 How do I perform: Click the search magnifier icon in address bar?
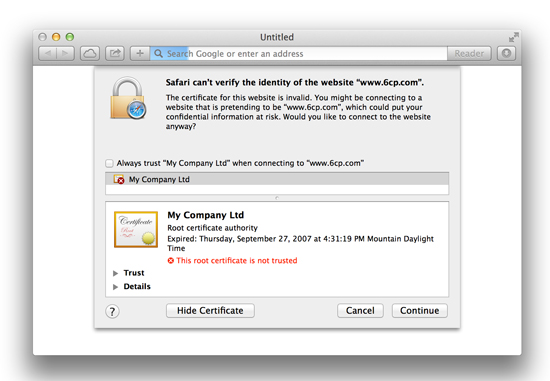tap(159, 54)
